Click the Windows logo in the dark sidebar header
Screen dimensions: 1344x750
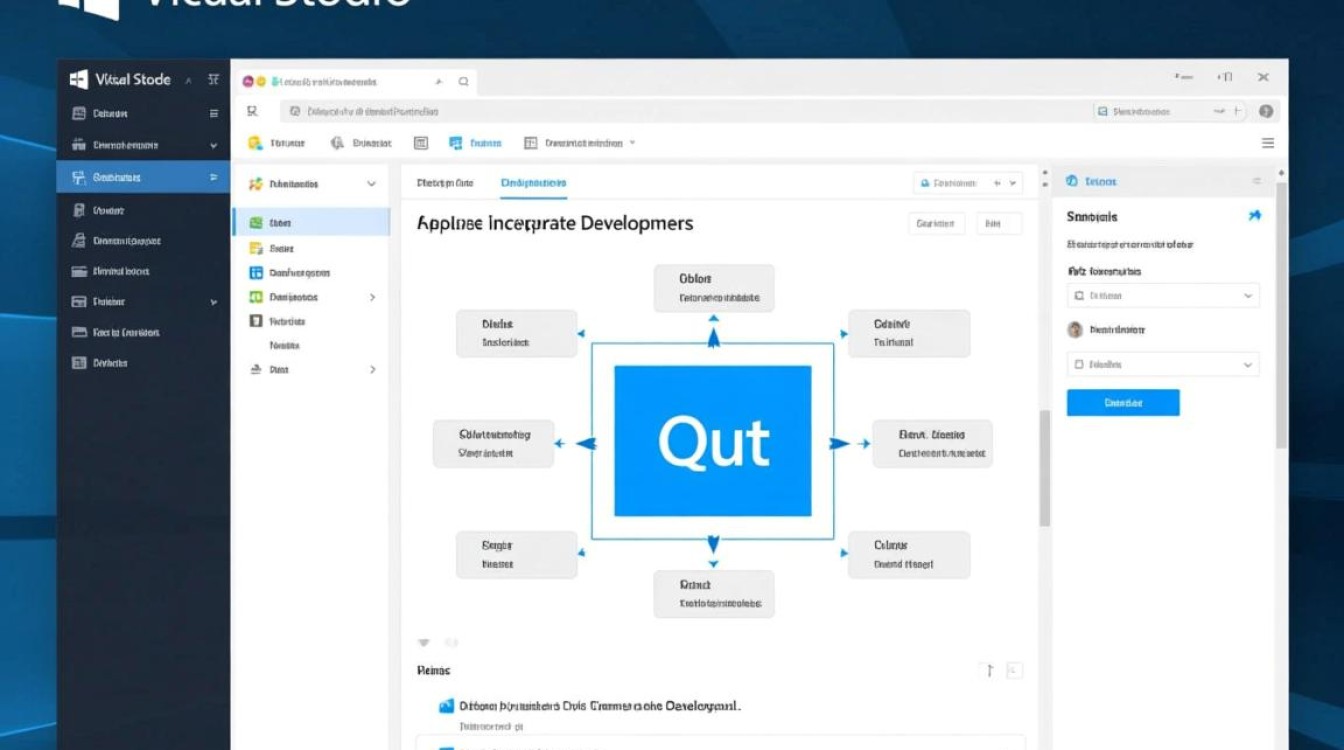click(79, 80)
